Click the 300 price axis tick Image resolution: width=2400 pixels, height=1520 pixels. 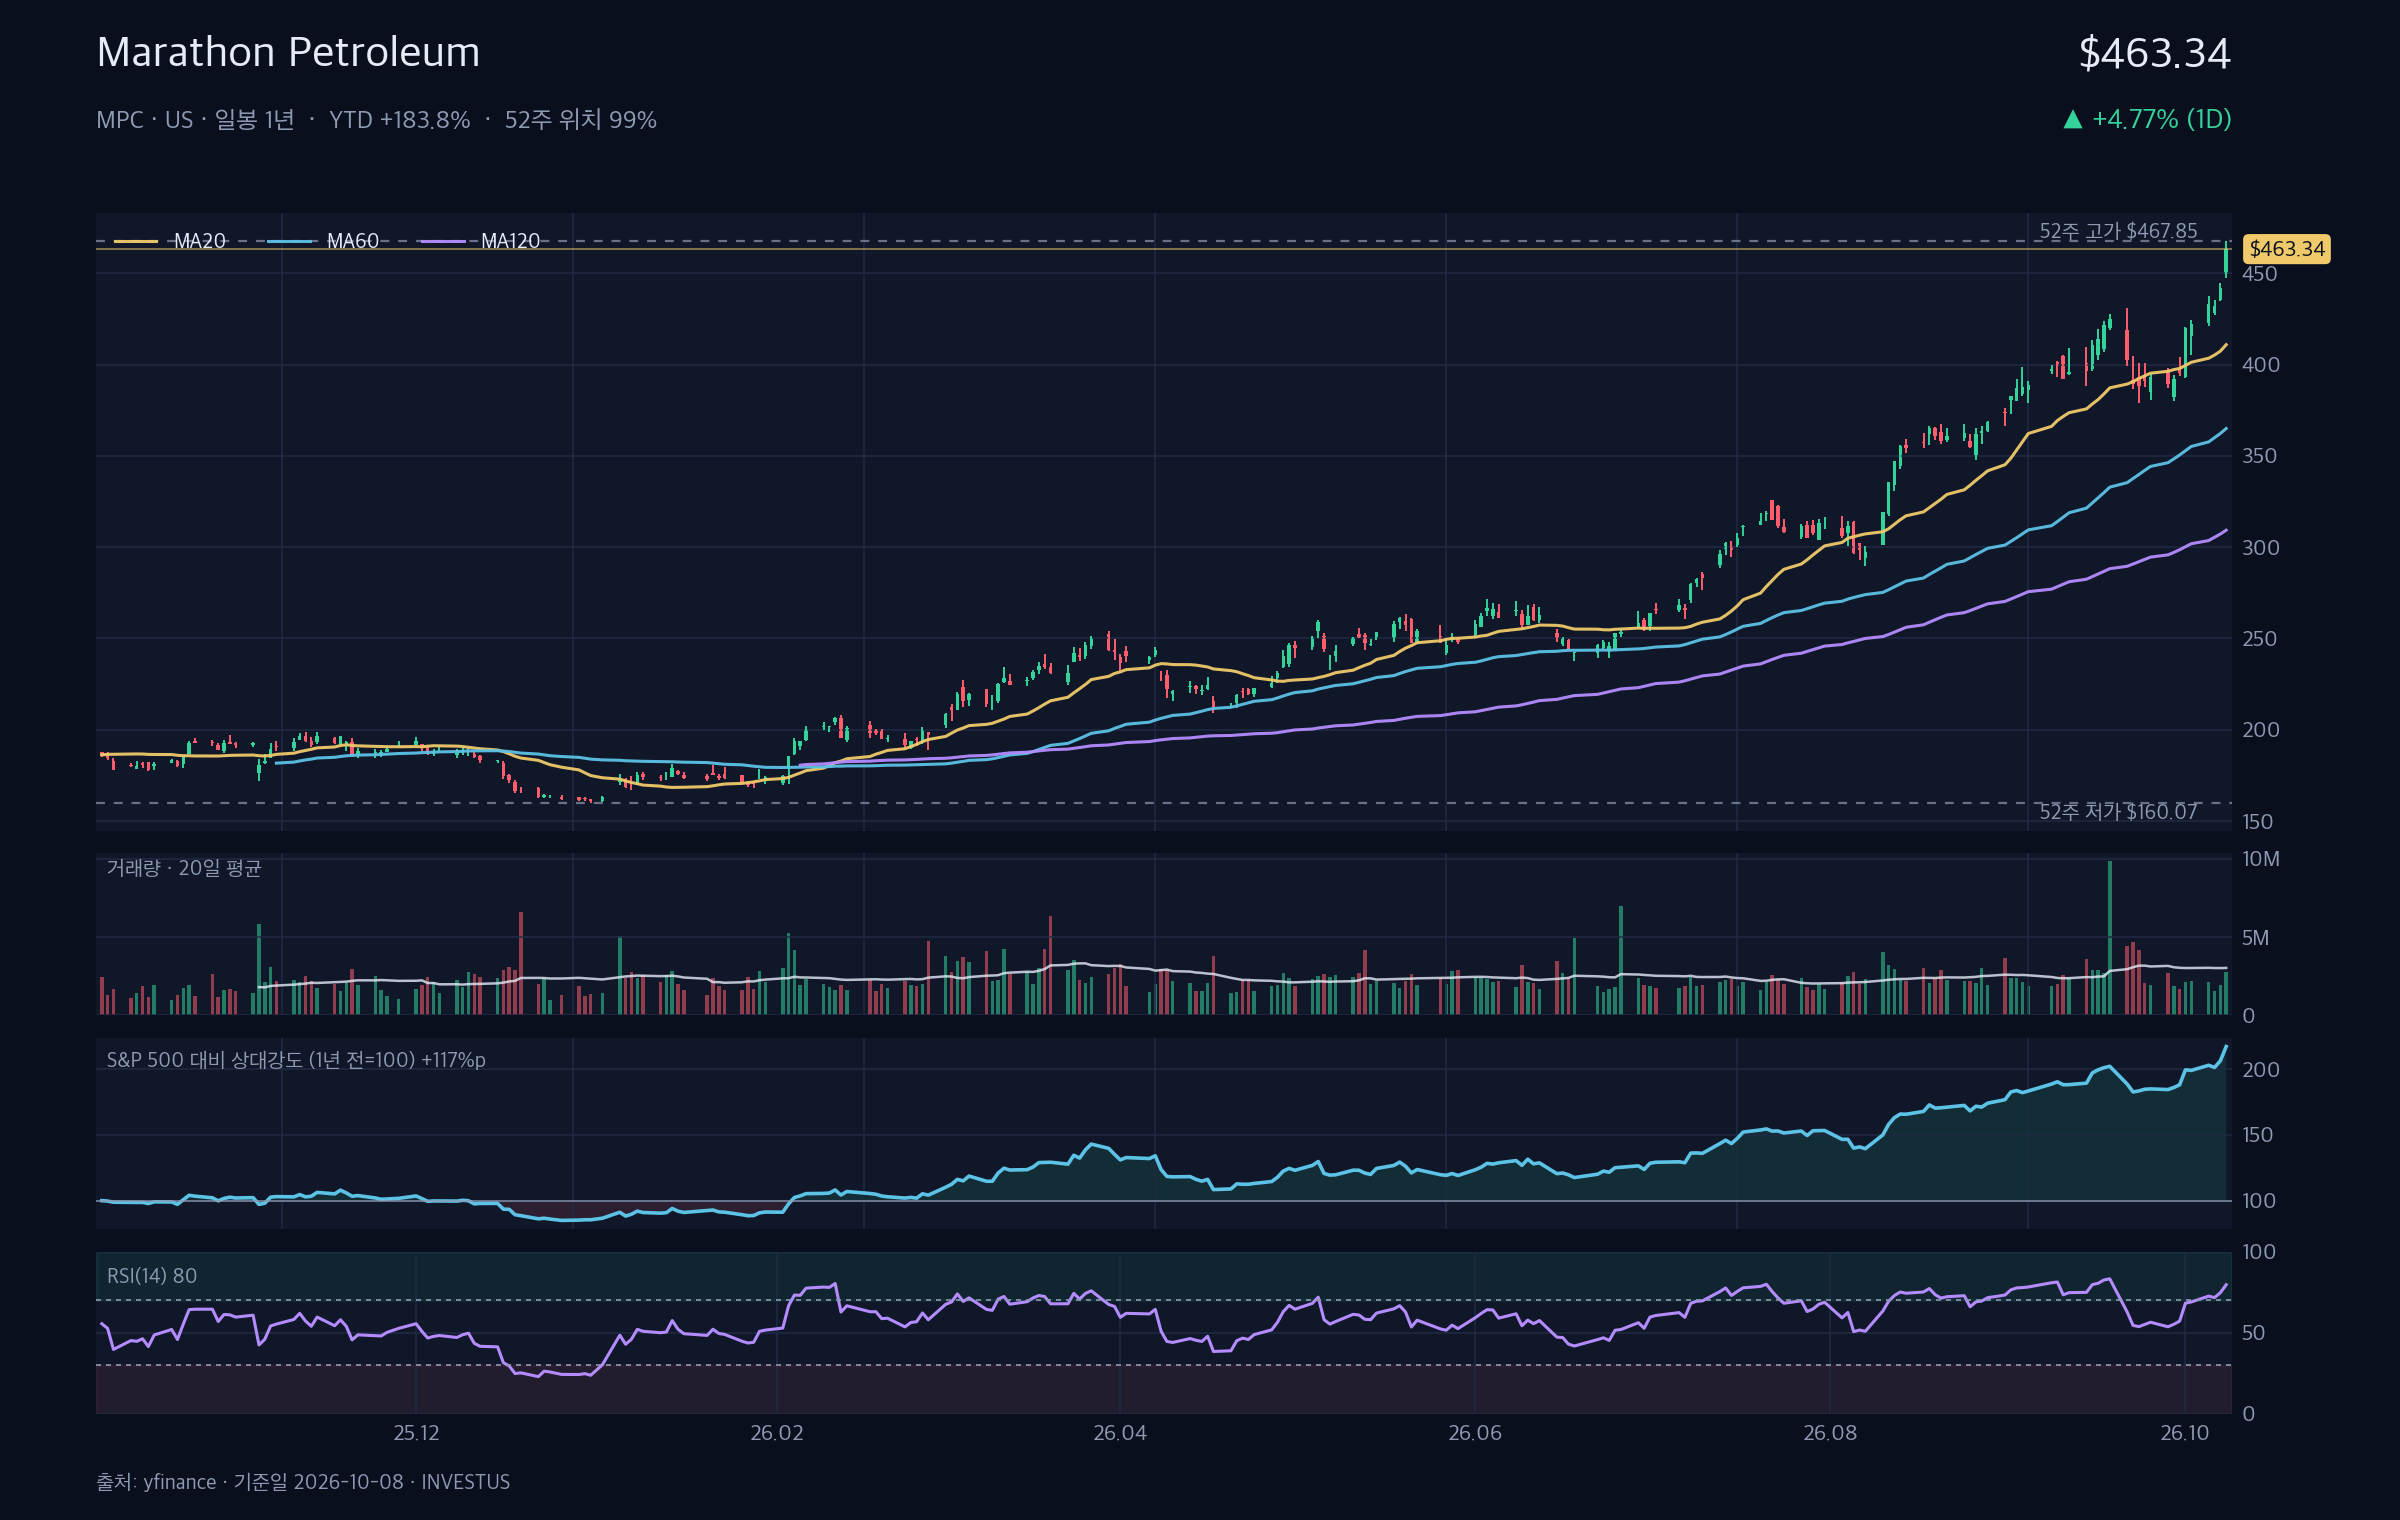[x=2261, y=548]
